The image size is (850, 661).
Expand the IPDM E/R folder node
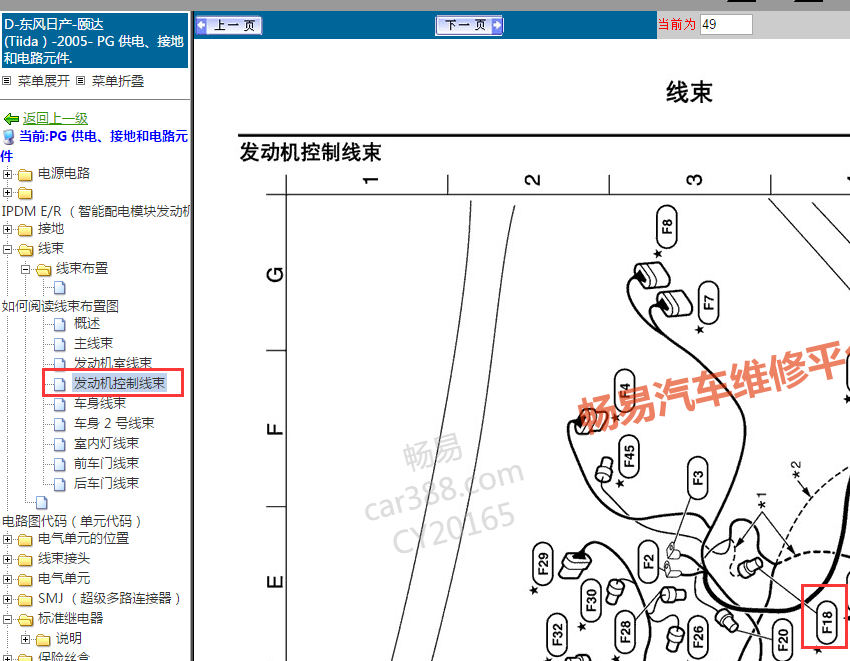click(x=7, y=192)
